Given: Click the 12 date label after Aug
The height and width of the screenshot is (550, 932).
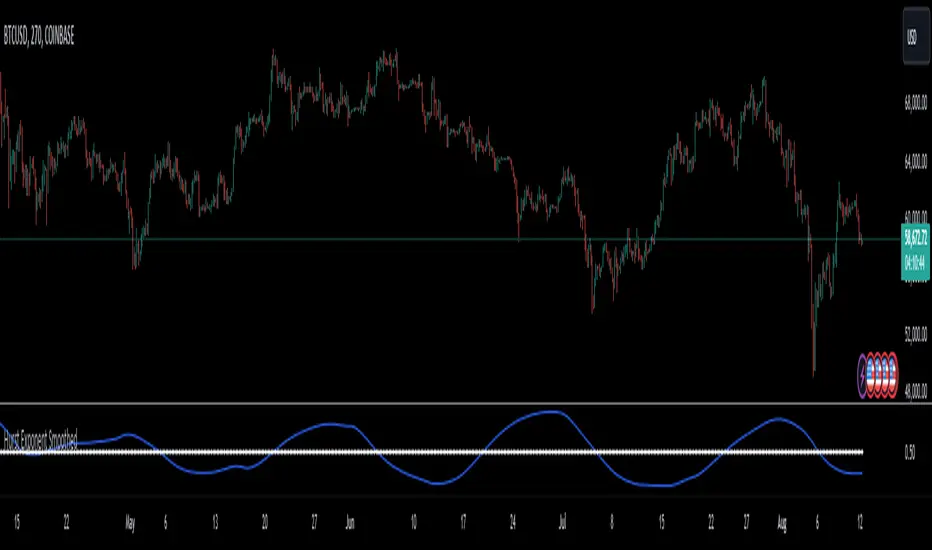Looking at the screenshot, I should pyautogui.click(x=860, y=522).
